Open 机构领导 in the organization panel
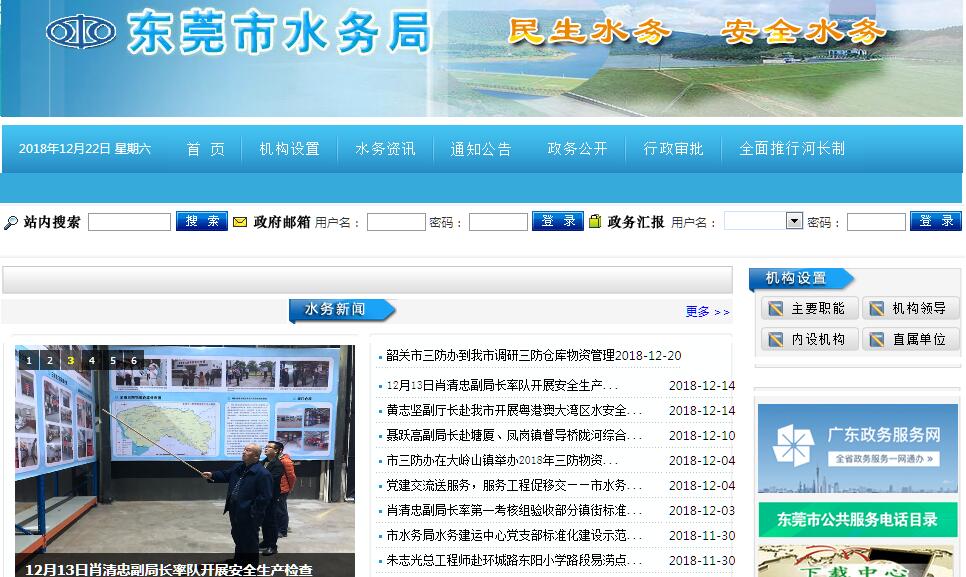966x577 pixels. coord(909,309)
